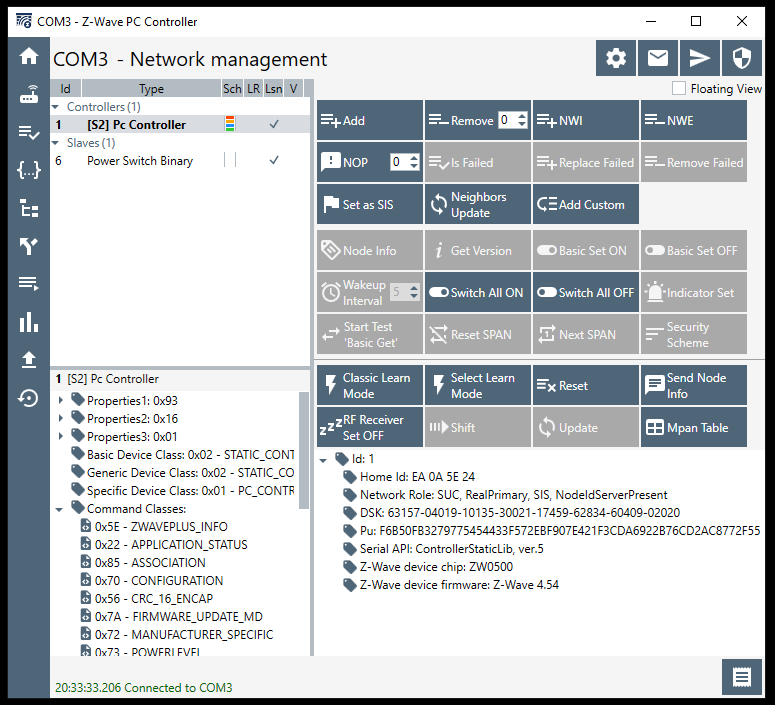Click the Pc Controller security scheme color bars
The image size is (775, 705).
pos(231,125)
